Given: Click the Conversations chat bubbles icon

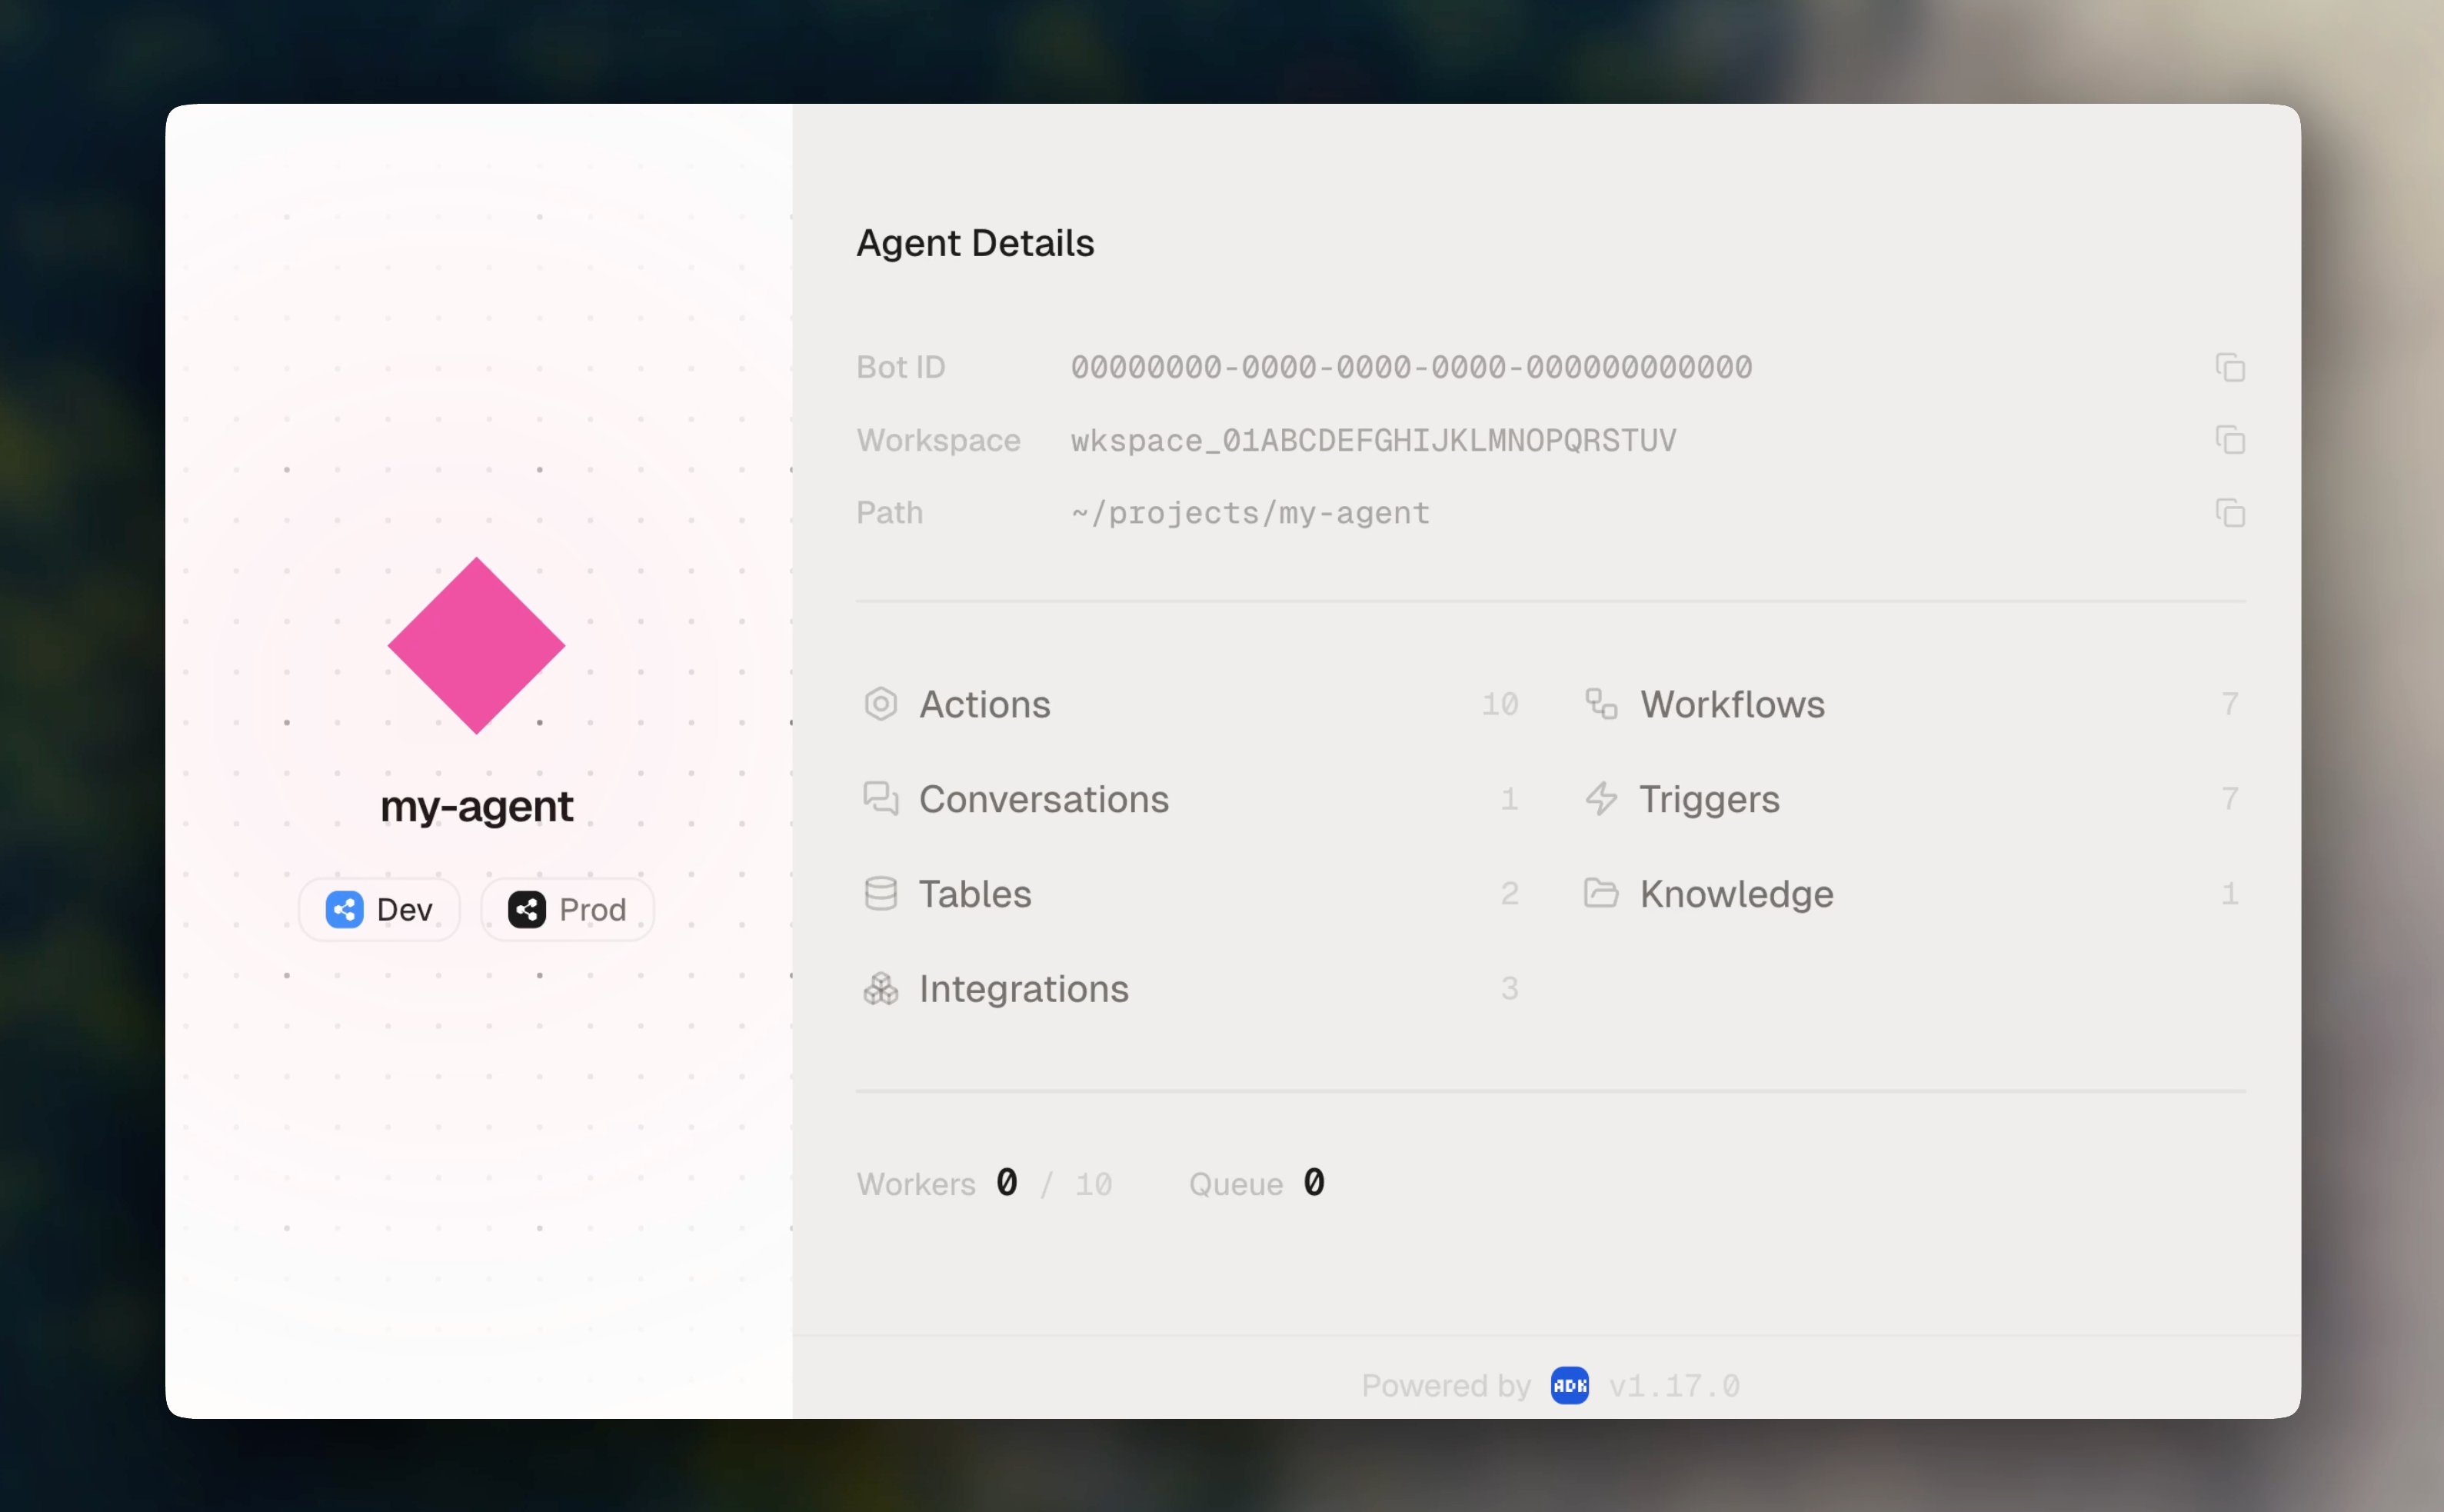Looking at the screenshot, I should click(x=880, y=798).
